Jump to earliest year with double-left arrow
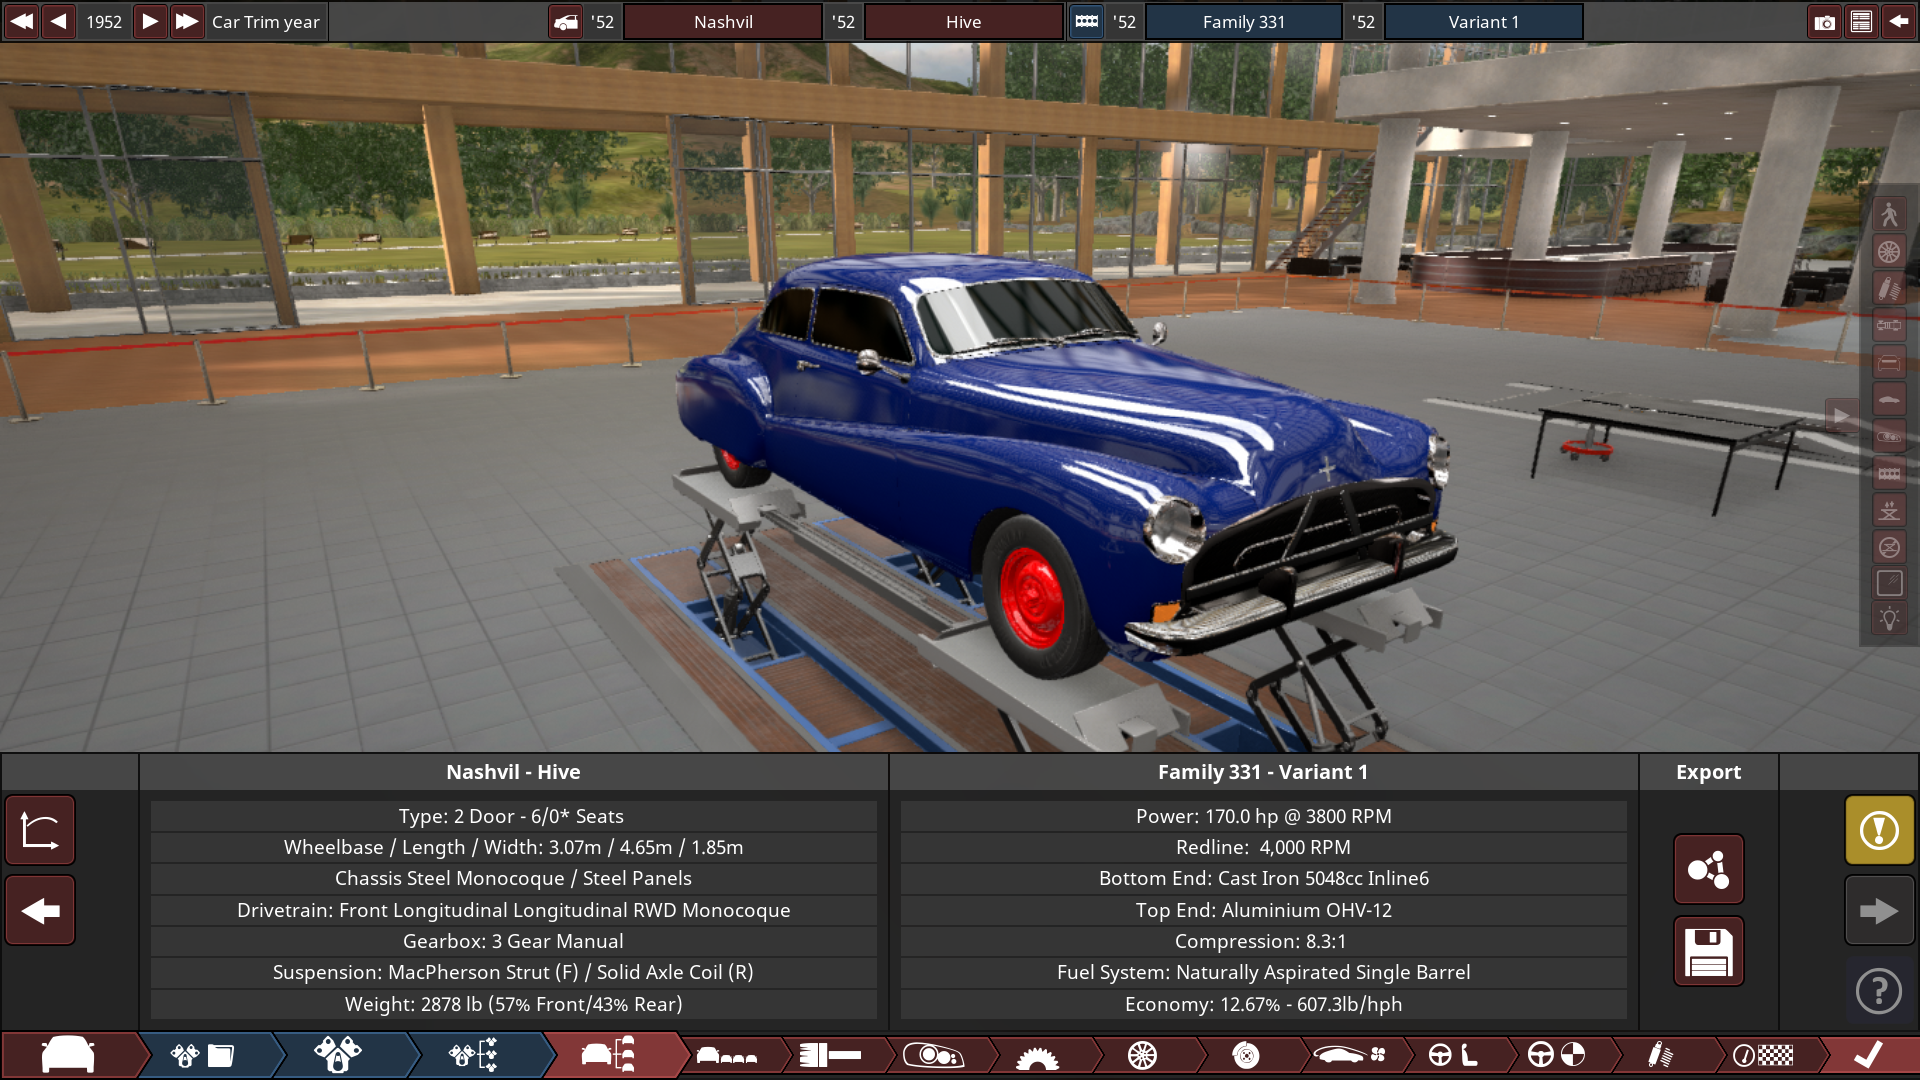The height and width of the screenshot is (1080, 1920). tap(21, 21)
